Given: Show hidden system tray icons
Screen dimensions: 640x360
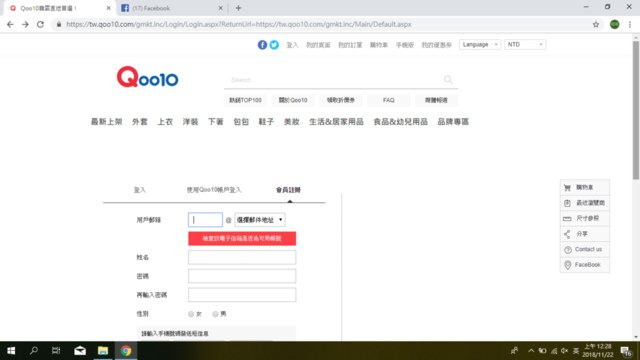Looking at the screenshot, I should pyautogui.click(x=531, y=351).
